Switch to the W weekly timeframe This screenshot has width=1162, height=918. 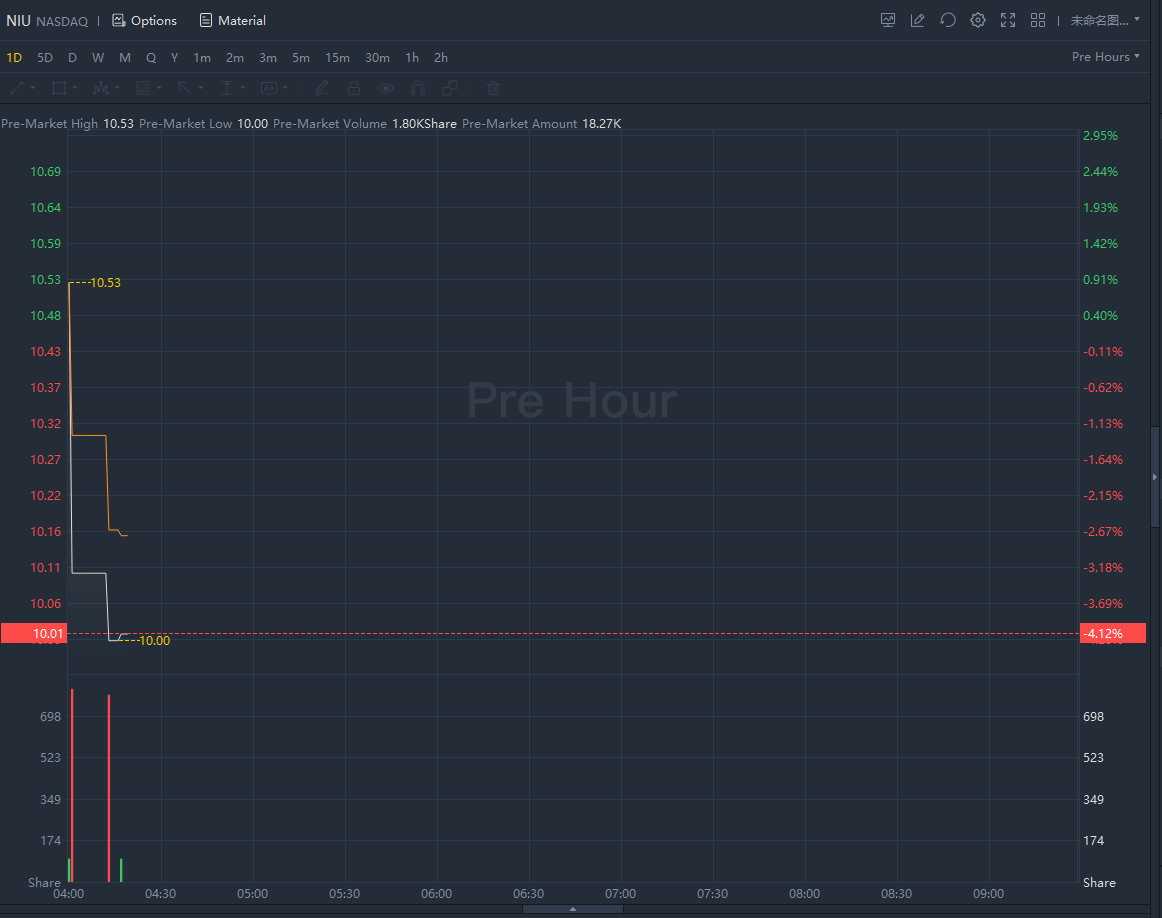coord(98,58)
